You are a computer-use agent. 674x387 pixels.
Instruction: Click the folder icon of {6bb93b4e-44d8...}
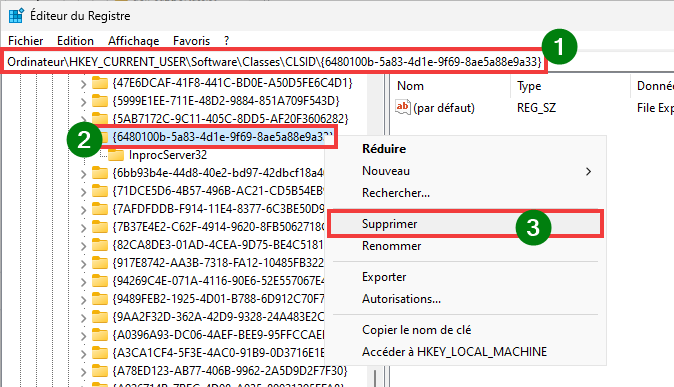click(x=100, y=172)
